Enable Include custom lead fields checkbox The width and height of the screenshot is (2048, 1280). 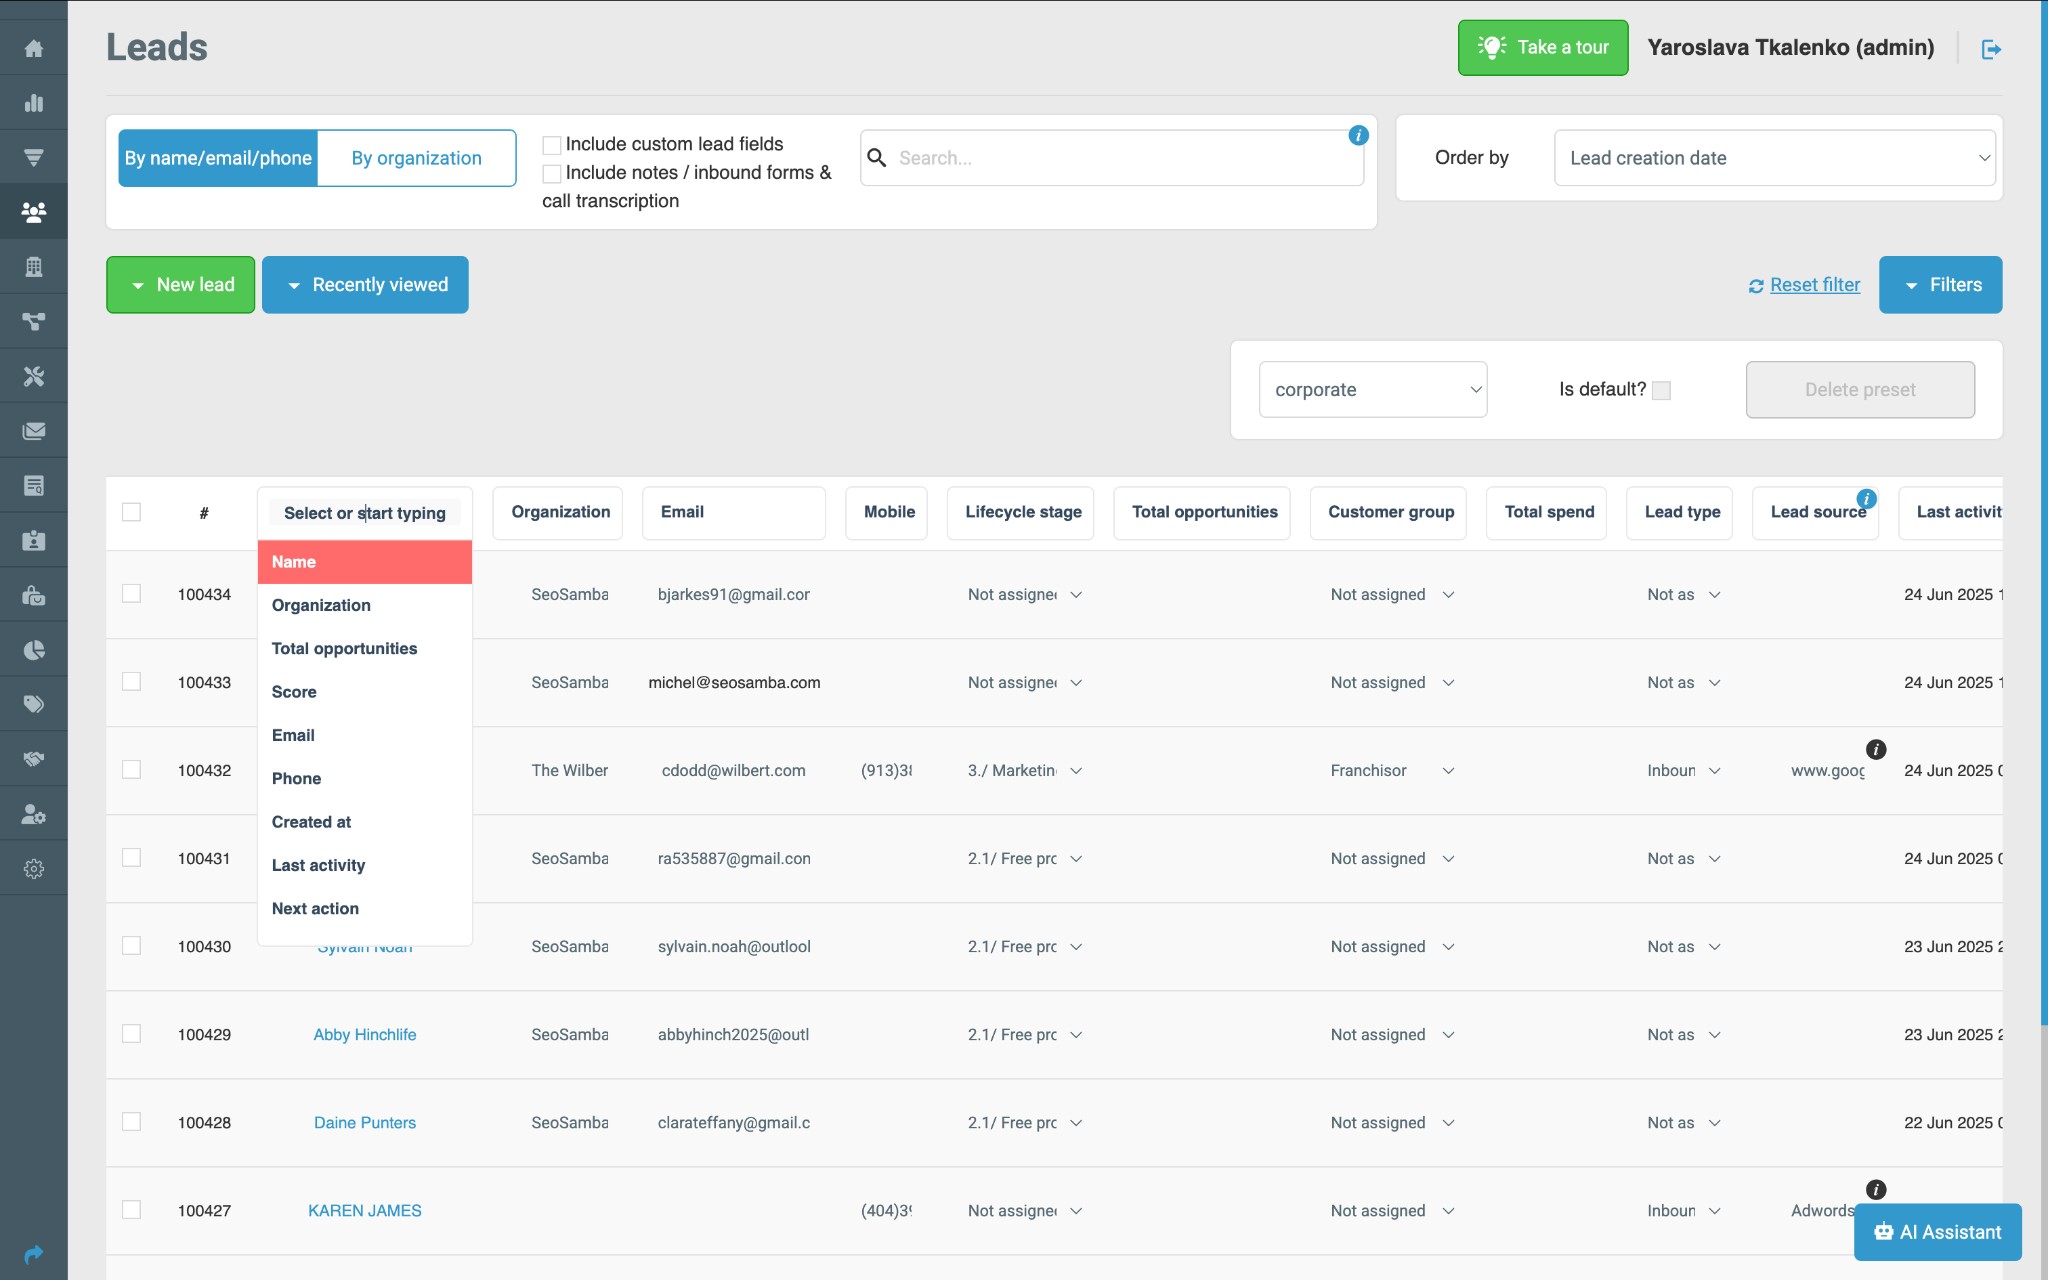tap(551, 145)
